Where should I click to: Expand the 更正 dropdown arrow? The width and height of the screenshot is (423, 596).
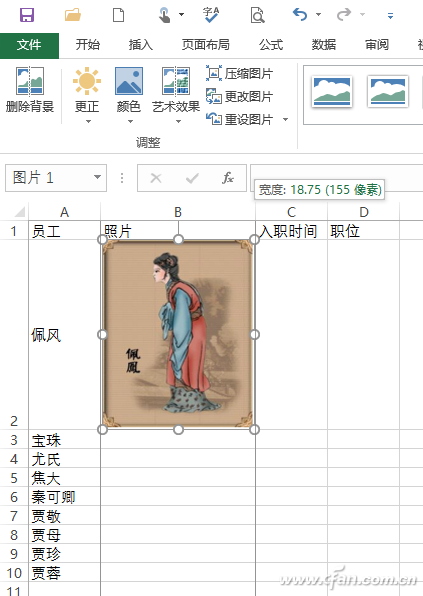(x=88, y=122)
